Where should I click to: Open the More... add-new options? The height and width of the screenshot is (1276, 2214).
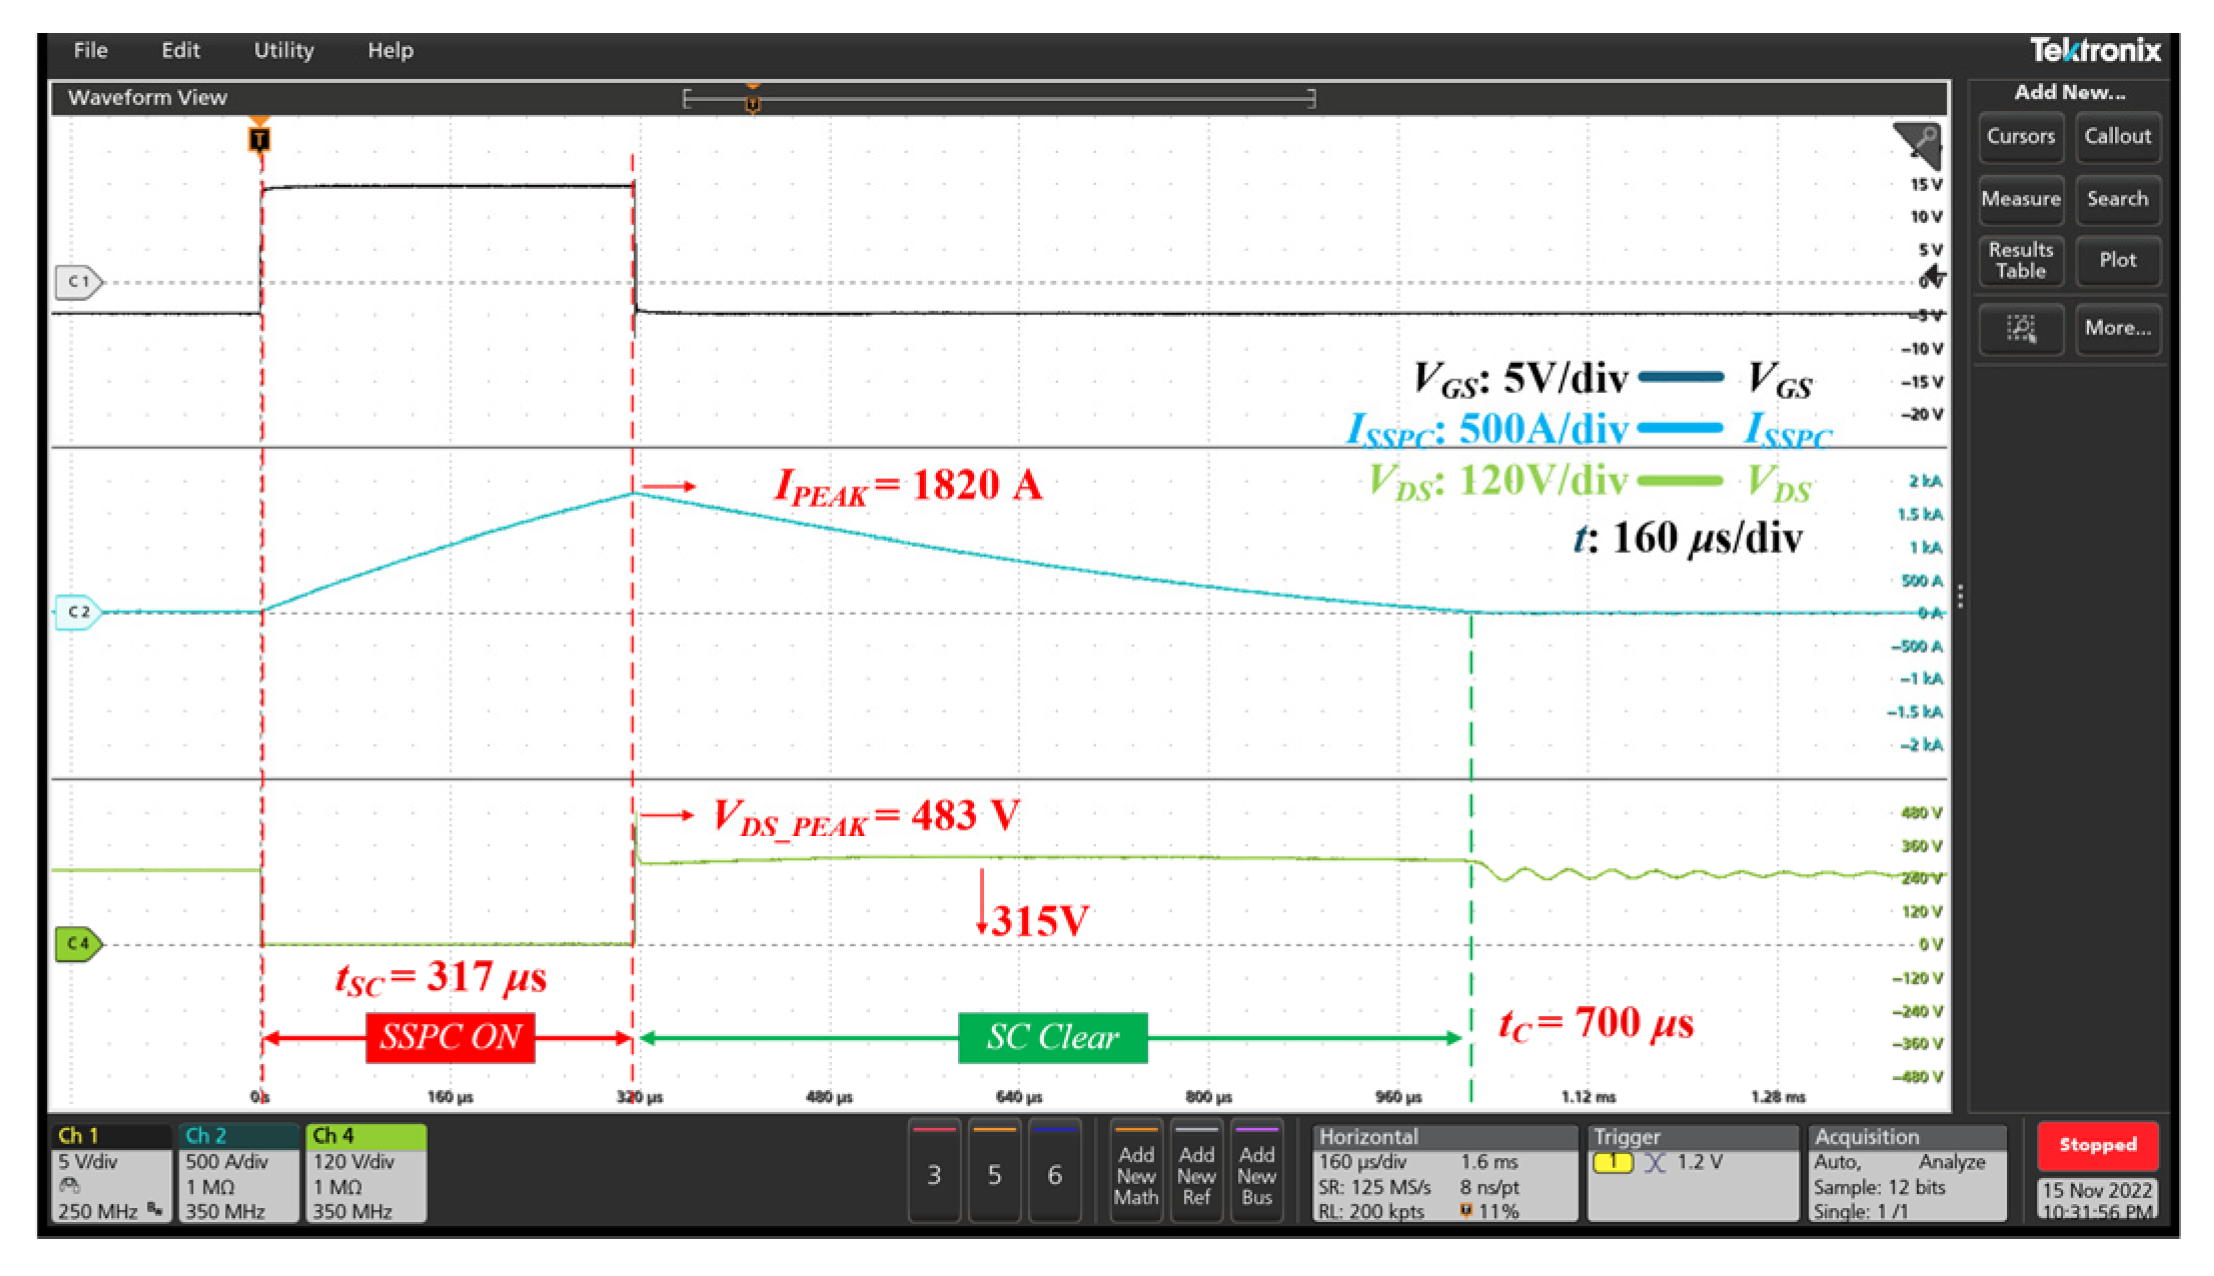click(x=2117, y=328)
